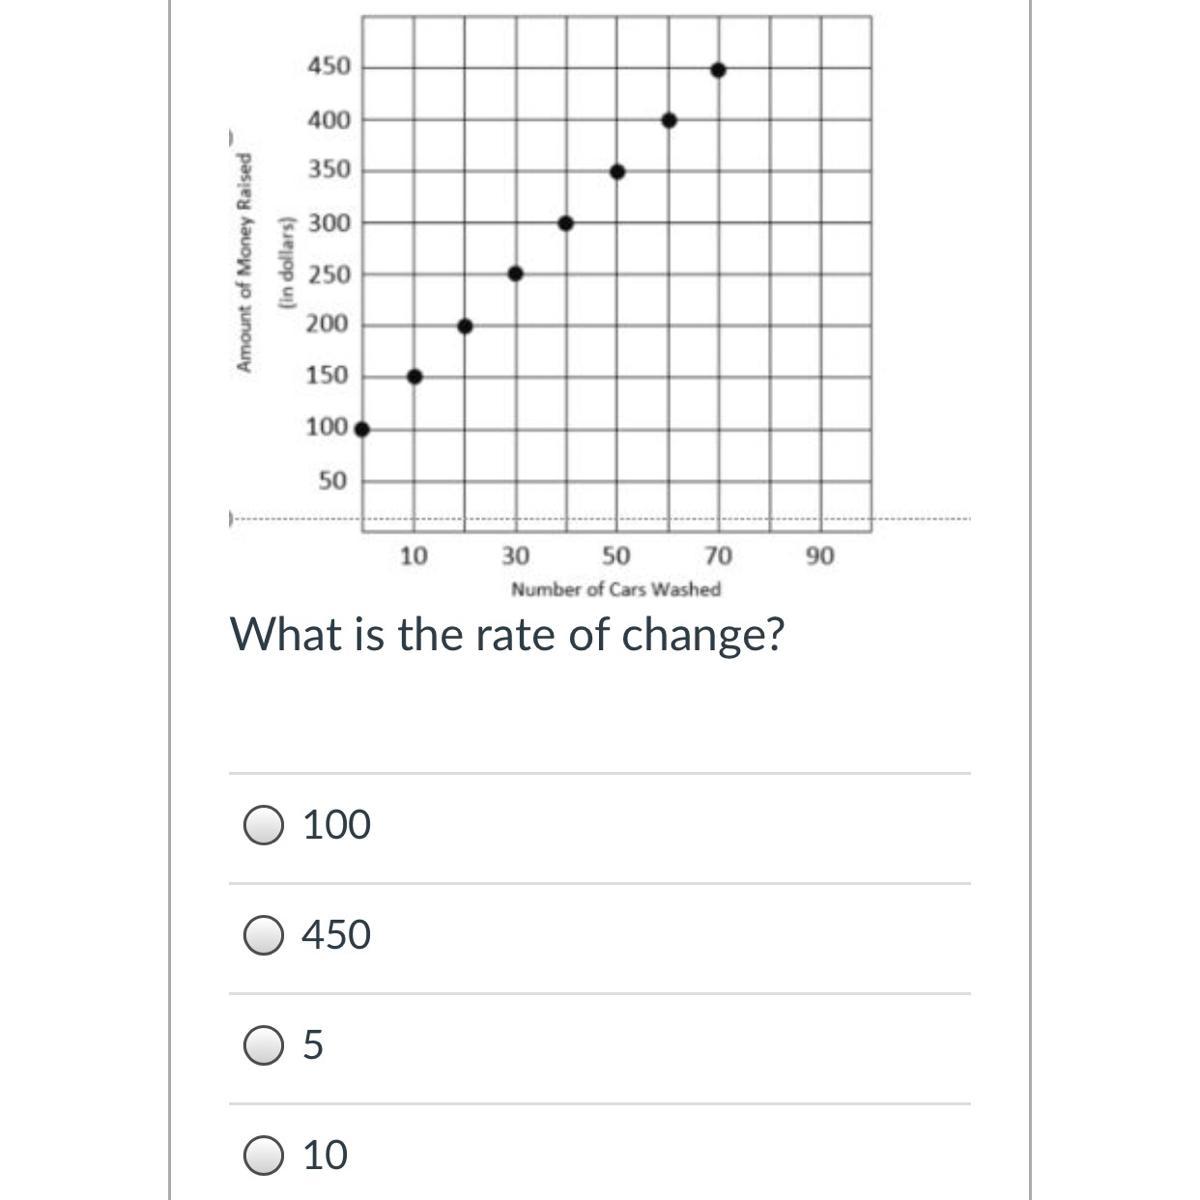Click the 'Number of Cars Washed' axis title
Screen dimensions: 1200x1200
click(x=615, y=590)
